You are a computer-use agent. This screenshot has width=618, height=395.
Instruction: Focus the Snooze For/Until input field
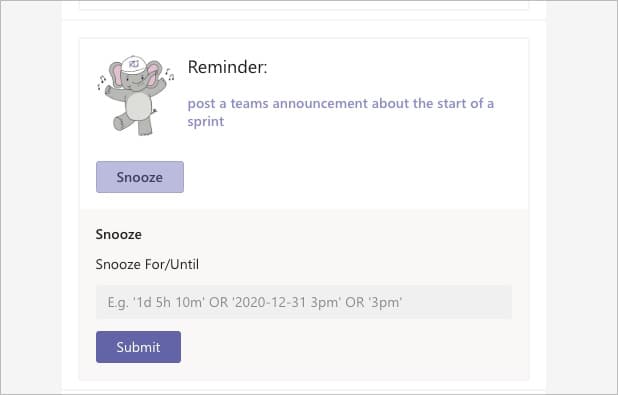click(304, 302)
